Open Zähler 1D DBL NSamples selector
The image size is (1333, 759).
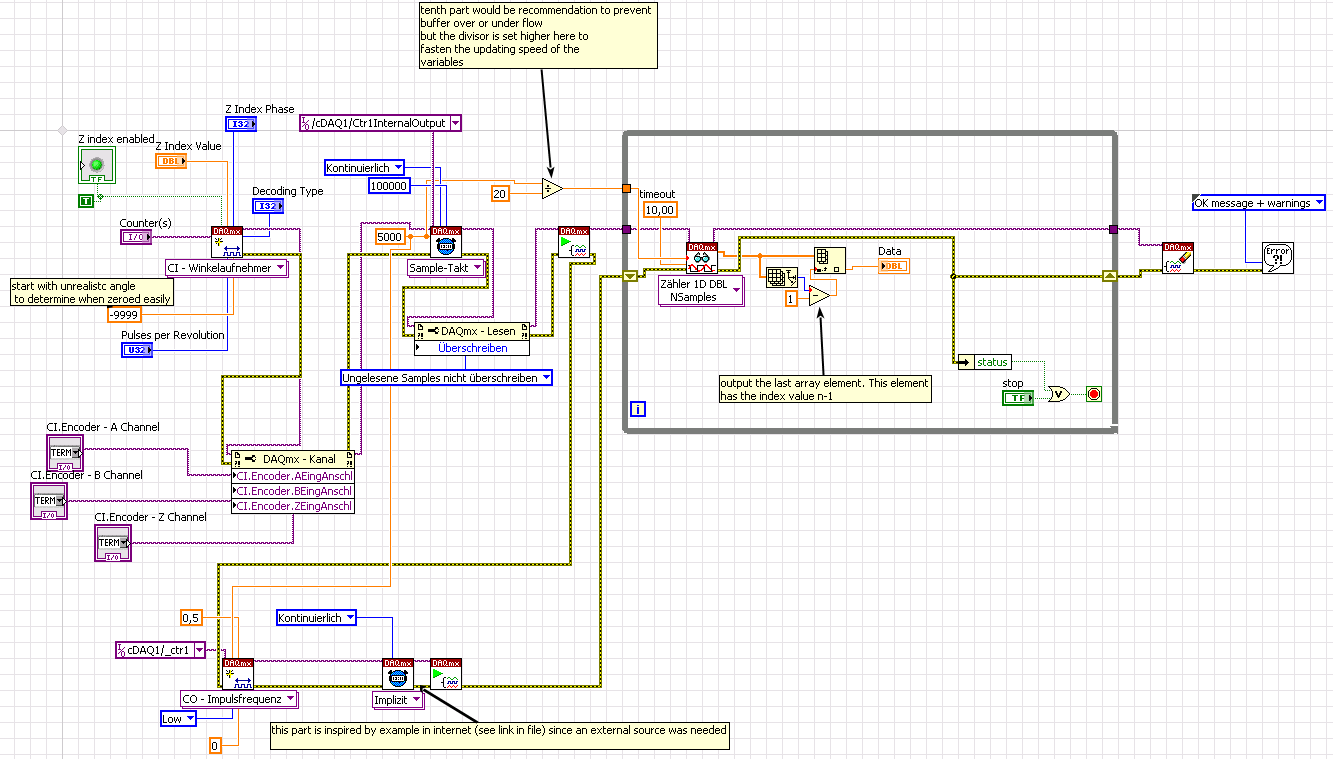(701, 291)
